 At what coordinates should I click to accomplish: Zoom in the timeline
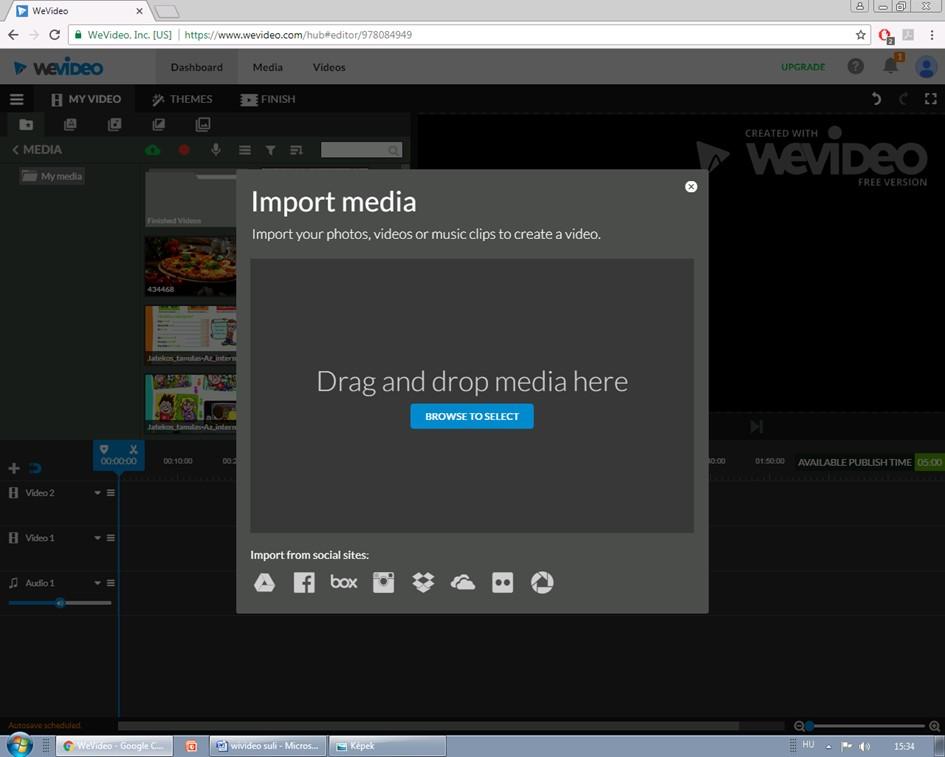tap(934, 726)
